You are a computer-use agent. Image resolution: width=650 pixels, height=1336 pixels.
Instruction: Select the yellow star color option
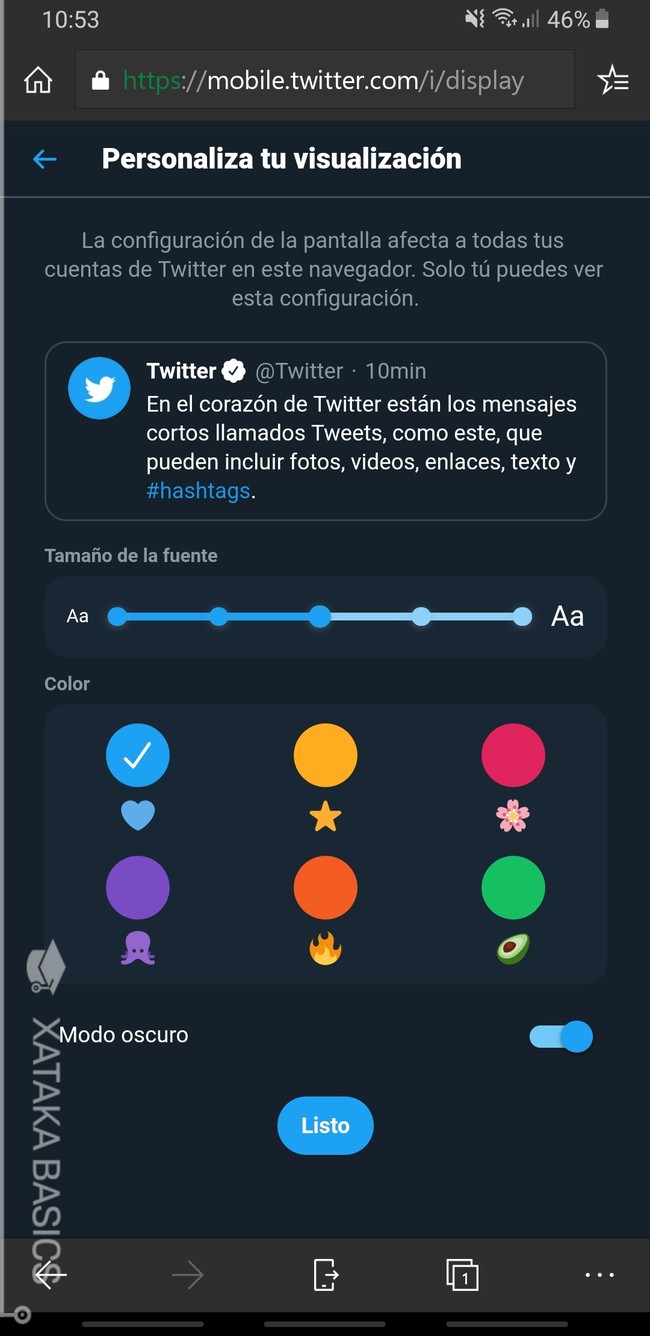(325, 755)
